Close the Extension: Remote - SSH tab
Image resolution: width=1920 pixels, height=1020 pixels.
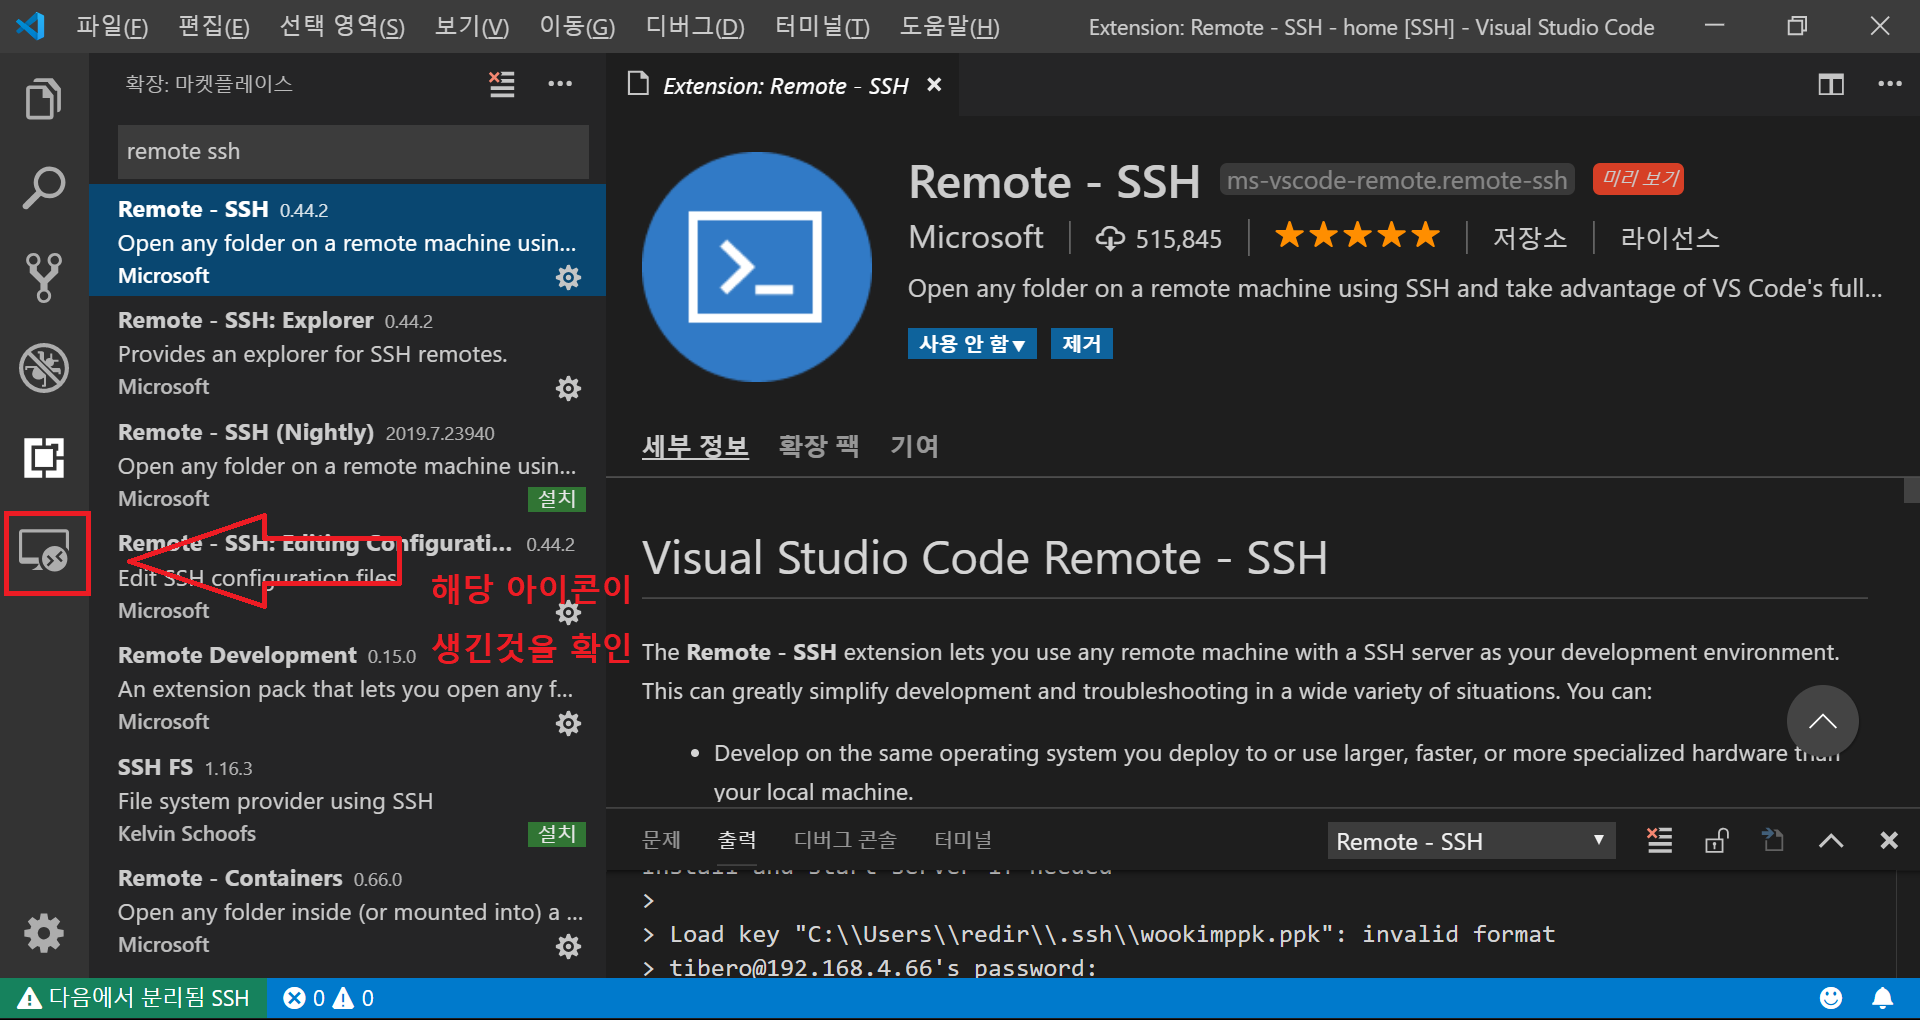click(x=934, y=85)
